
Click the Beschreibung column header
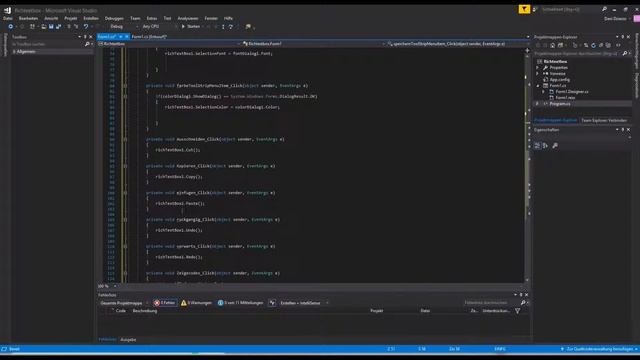(x=144, y=311)
